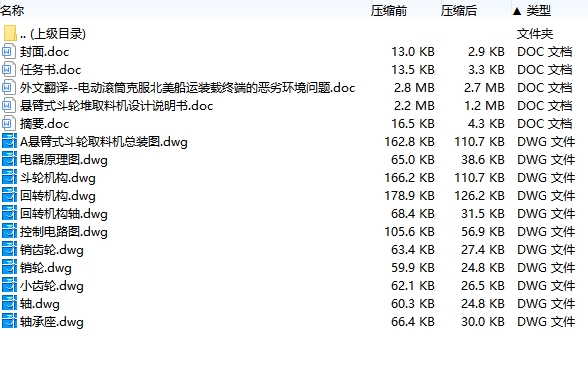Select the 外文翻译--电动滚筒 file name

188,88
